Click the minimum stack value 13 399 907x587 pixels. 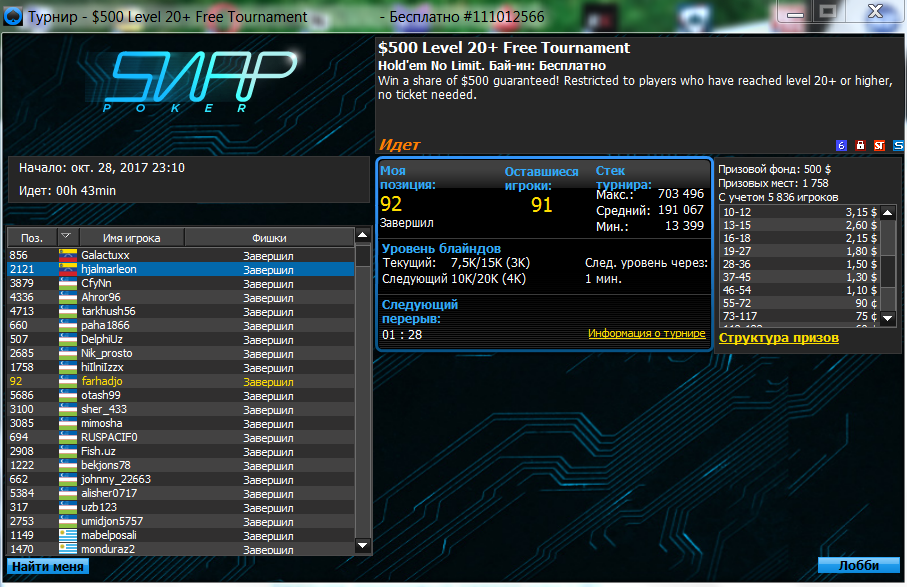pyautogui.click(x=684, y=226)
